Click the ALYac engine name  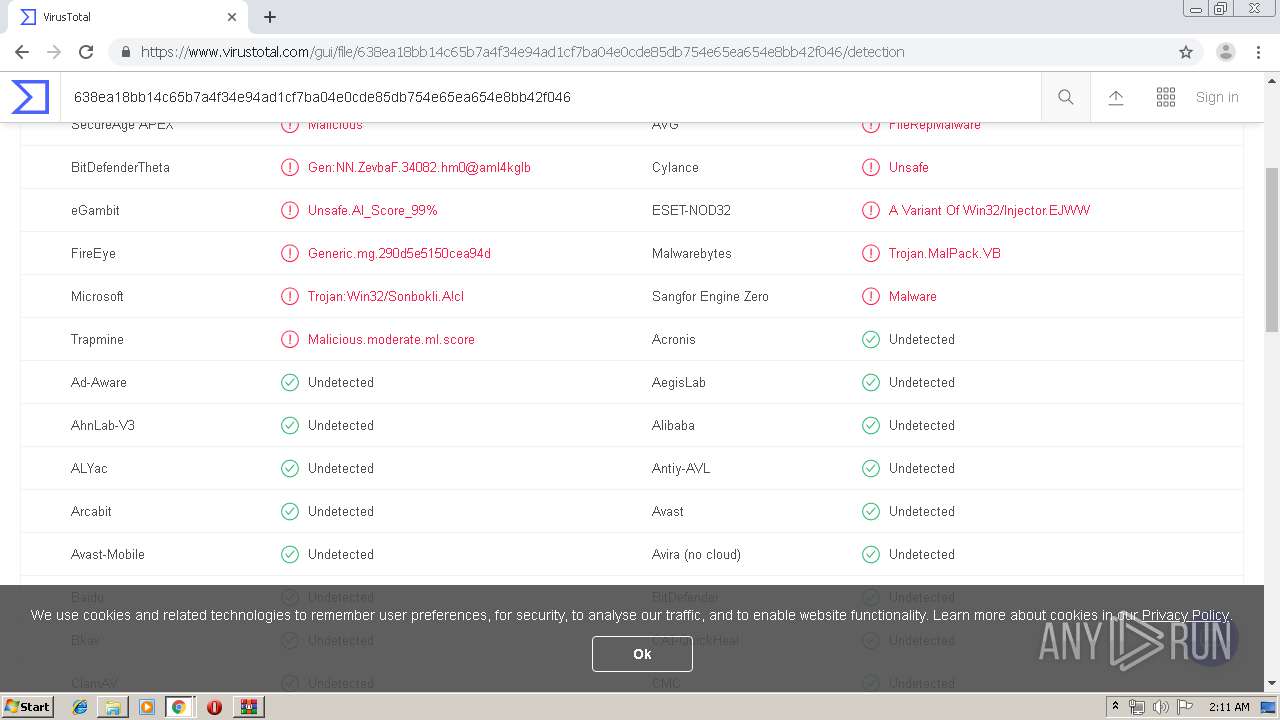[89, 468]
